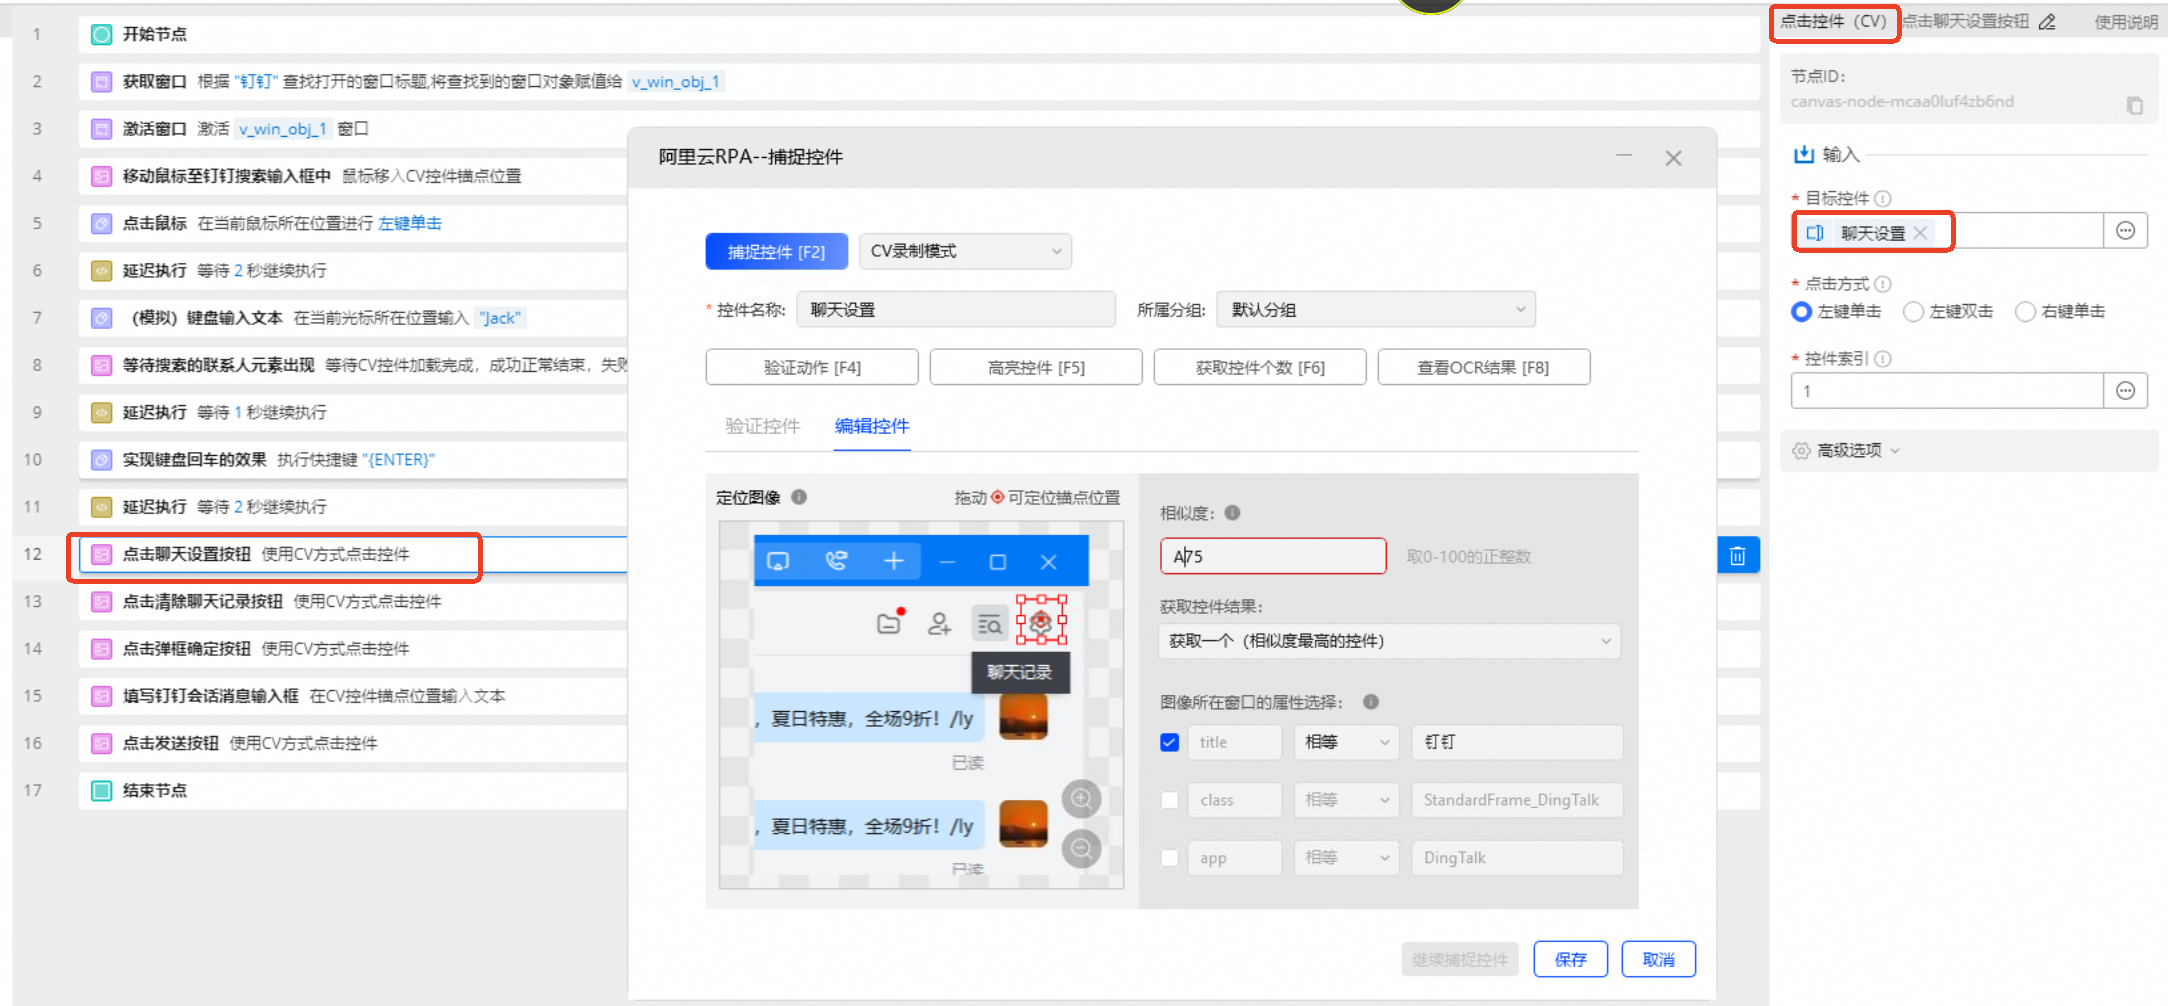2168x1006 pixels.
Task: Copy the node ID with the copy icon
Action: pos(2135,105)
